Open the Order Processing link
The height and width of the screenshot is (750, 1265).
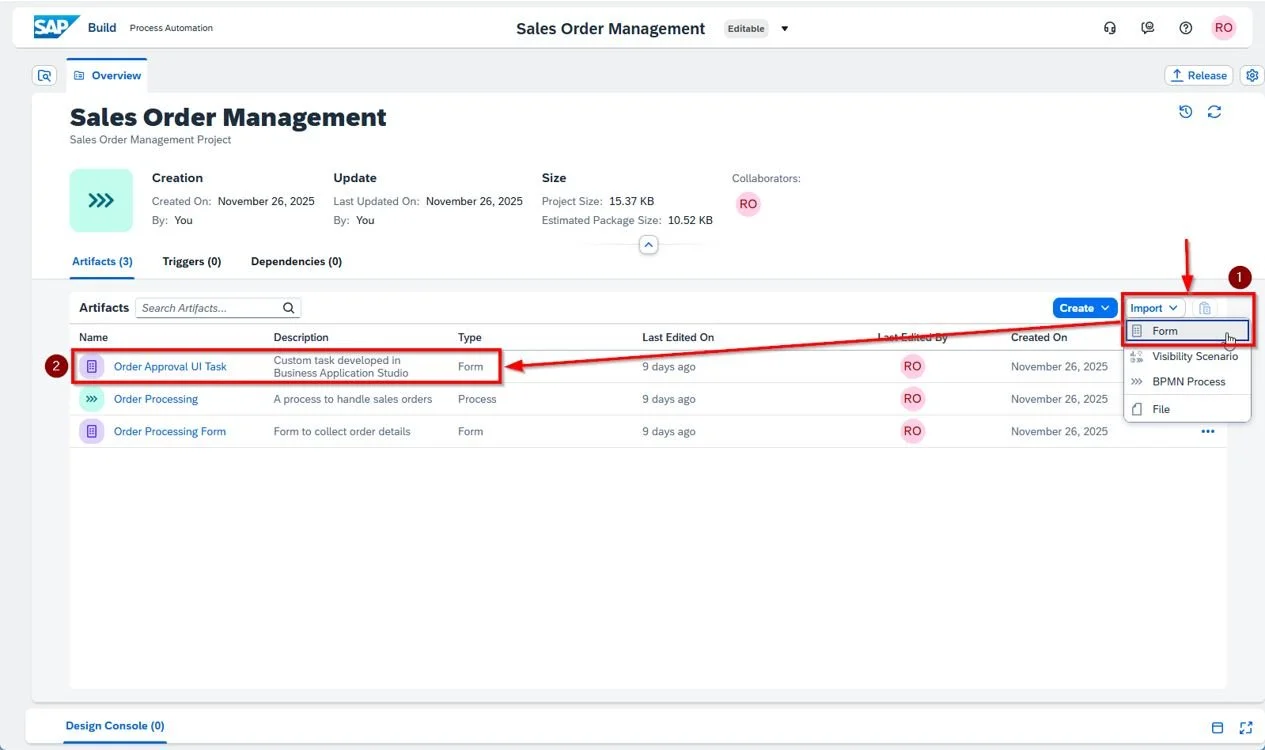(156, 399)
